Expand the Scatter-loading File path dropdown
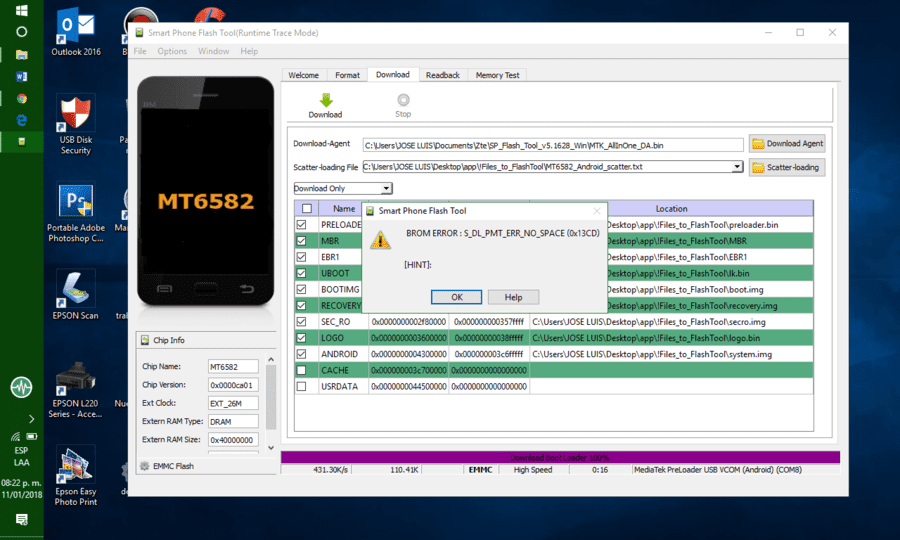Image resolution: width=900 pixels, height=540 pixels. point(737,166)
